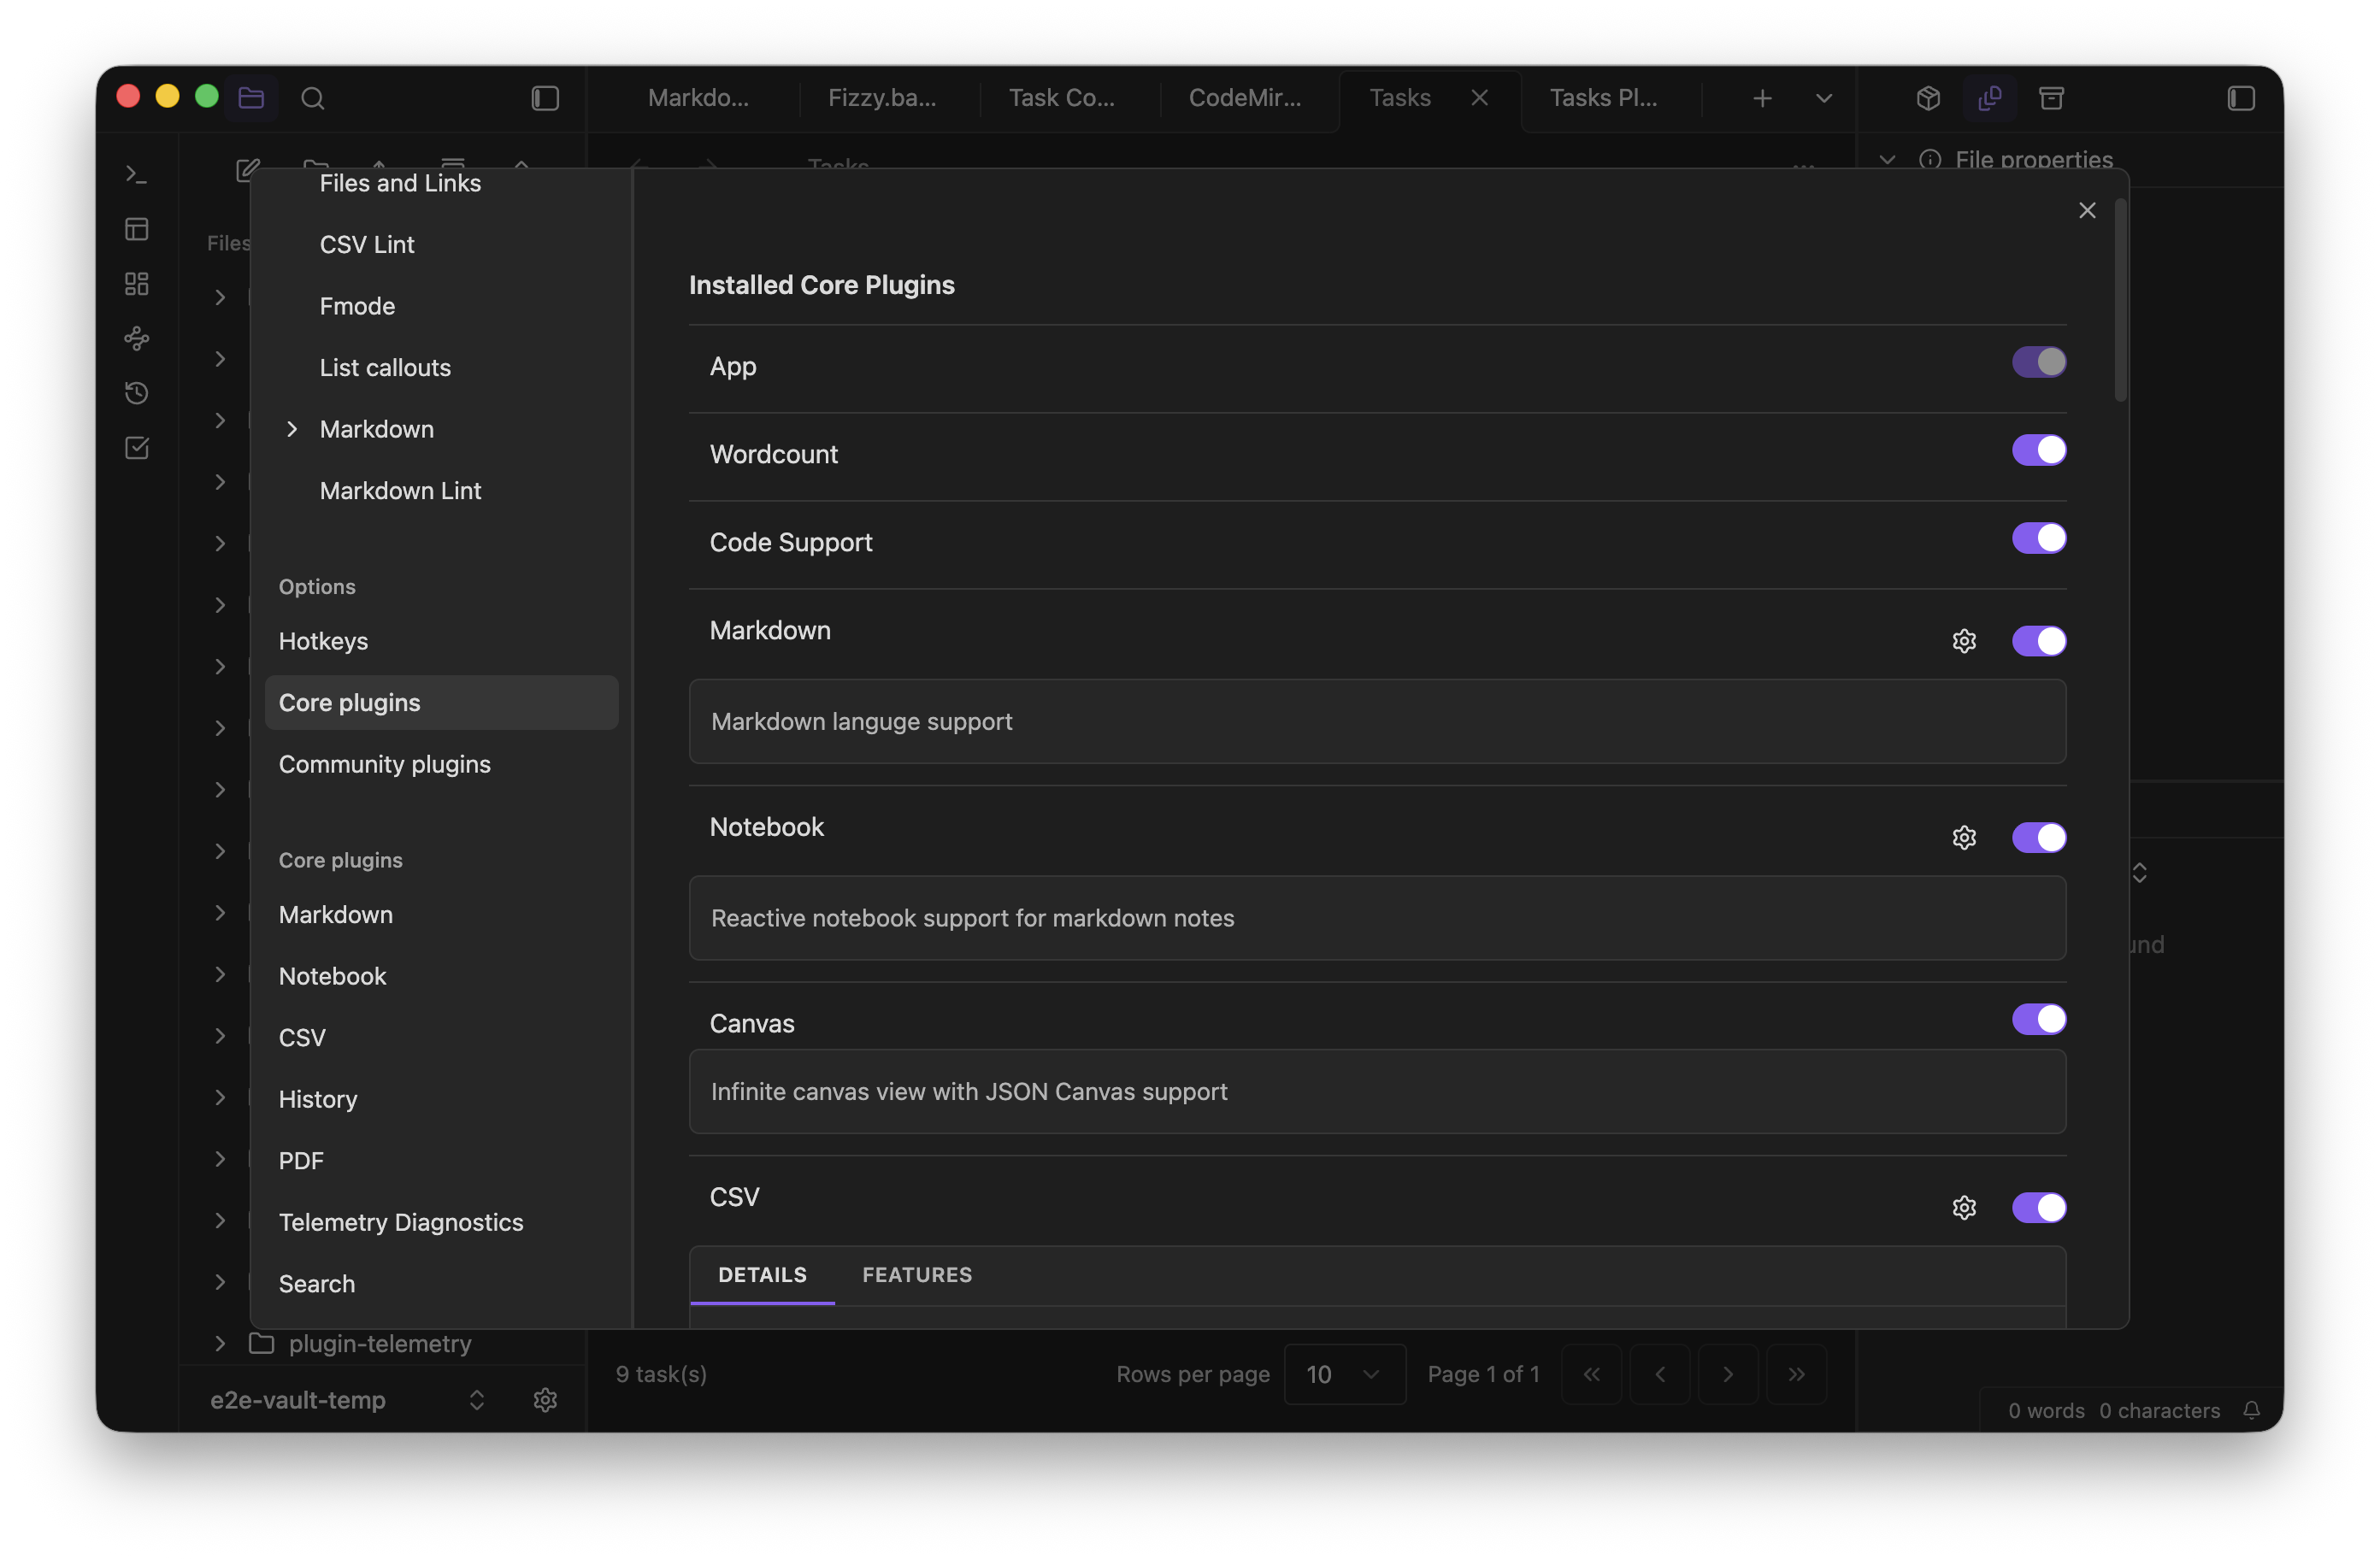Collapse the File properties section
2380x1559 pixels.
[x=1887, y=160]
